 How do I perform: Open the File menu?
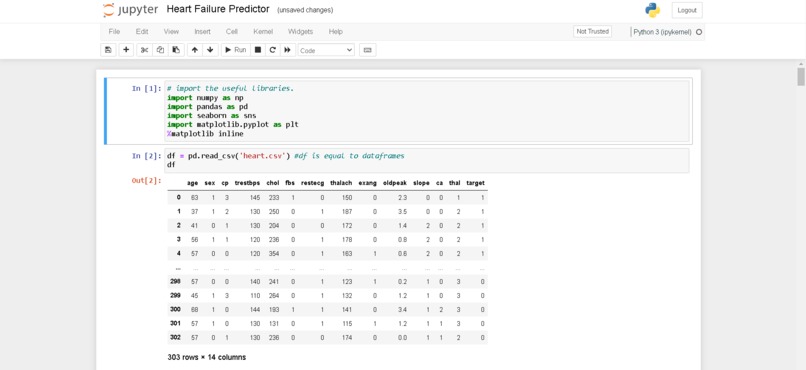(x=114, y=31)
